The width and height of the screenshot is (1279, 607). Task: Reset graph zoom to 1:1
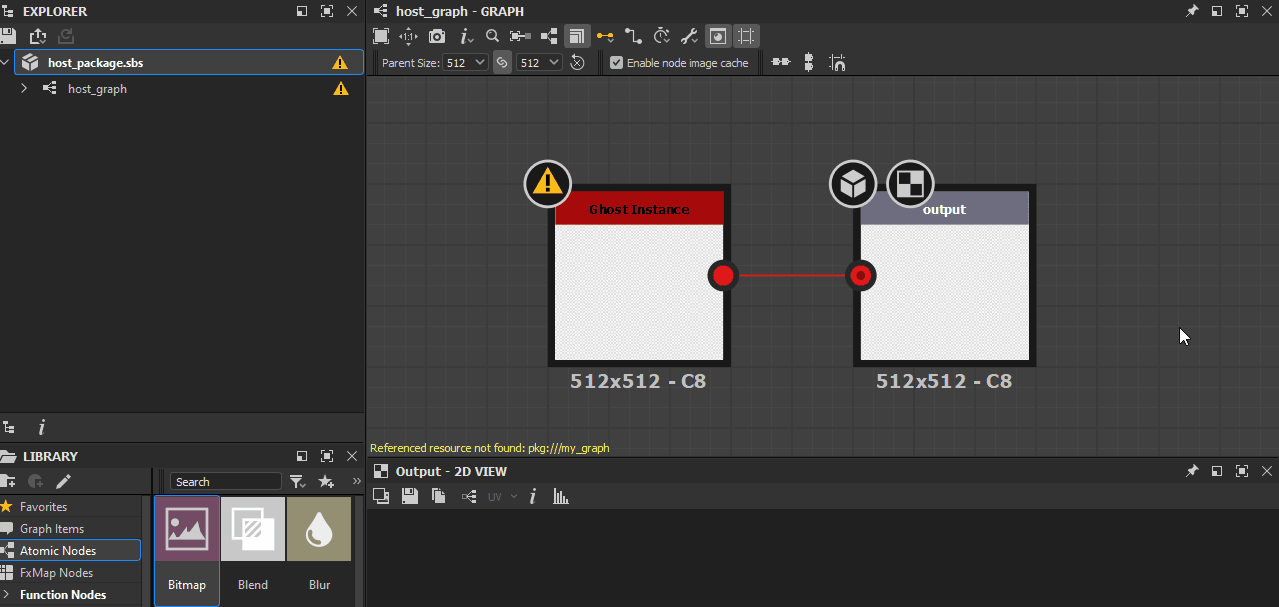[408, 36]
